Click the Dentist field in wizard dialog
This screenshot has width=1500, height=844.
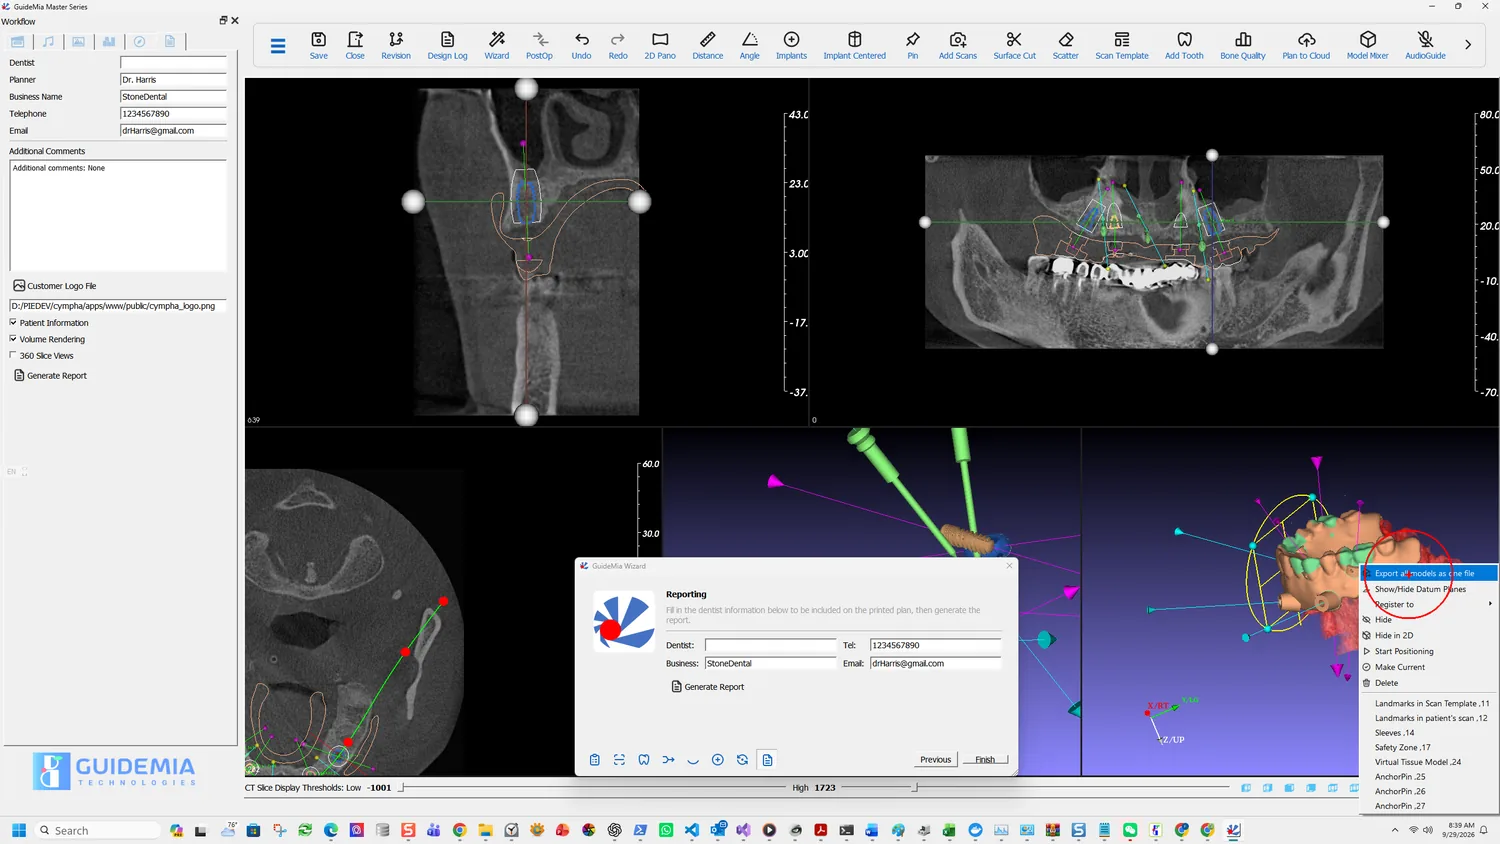[770, 645]
